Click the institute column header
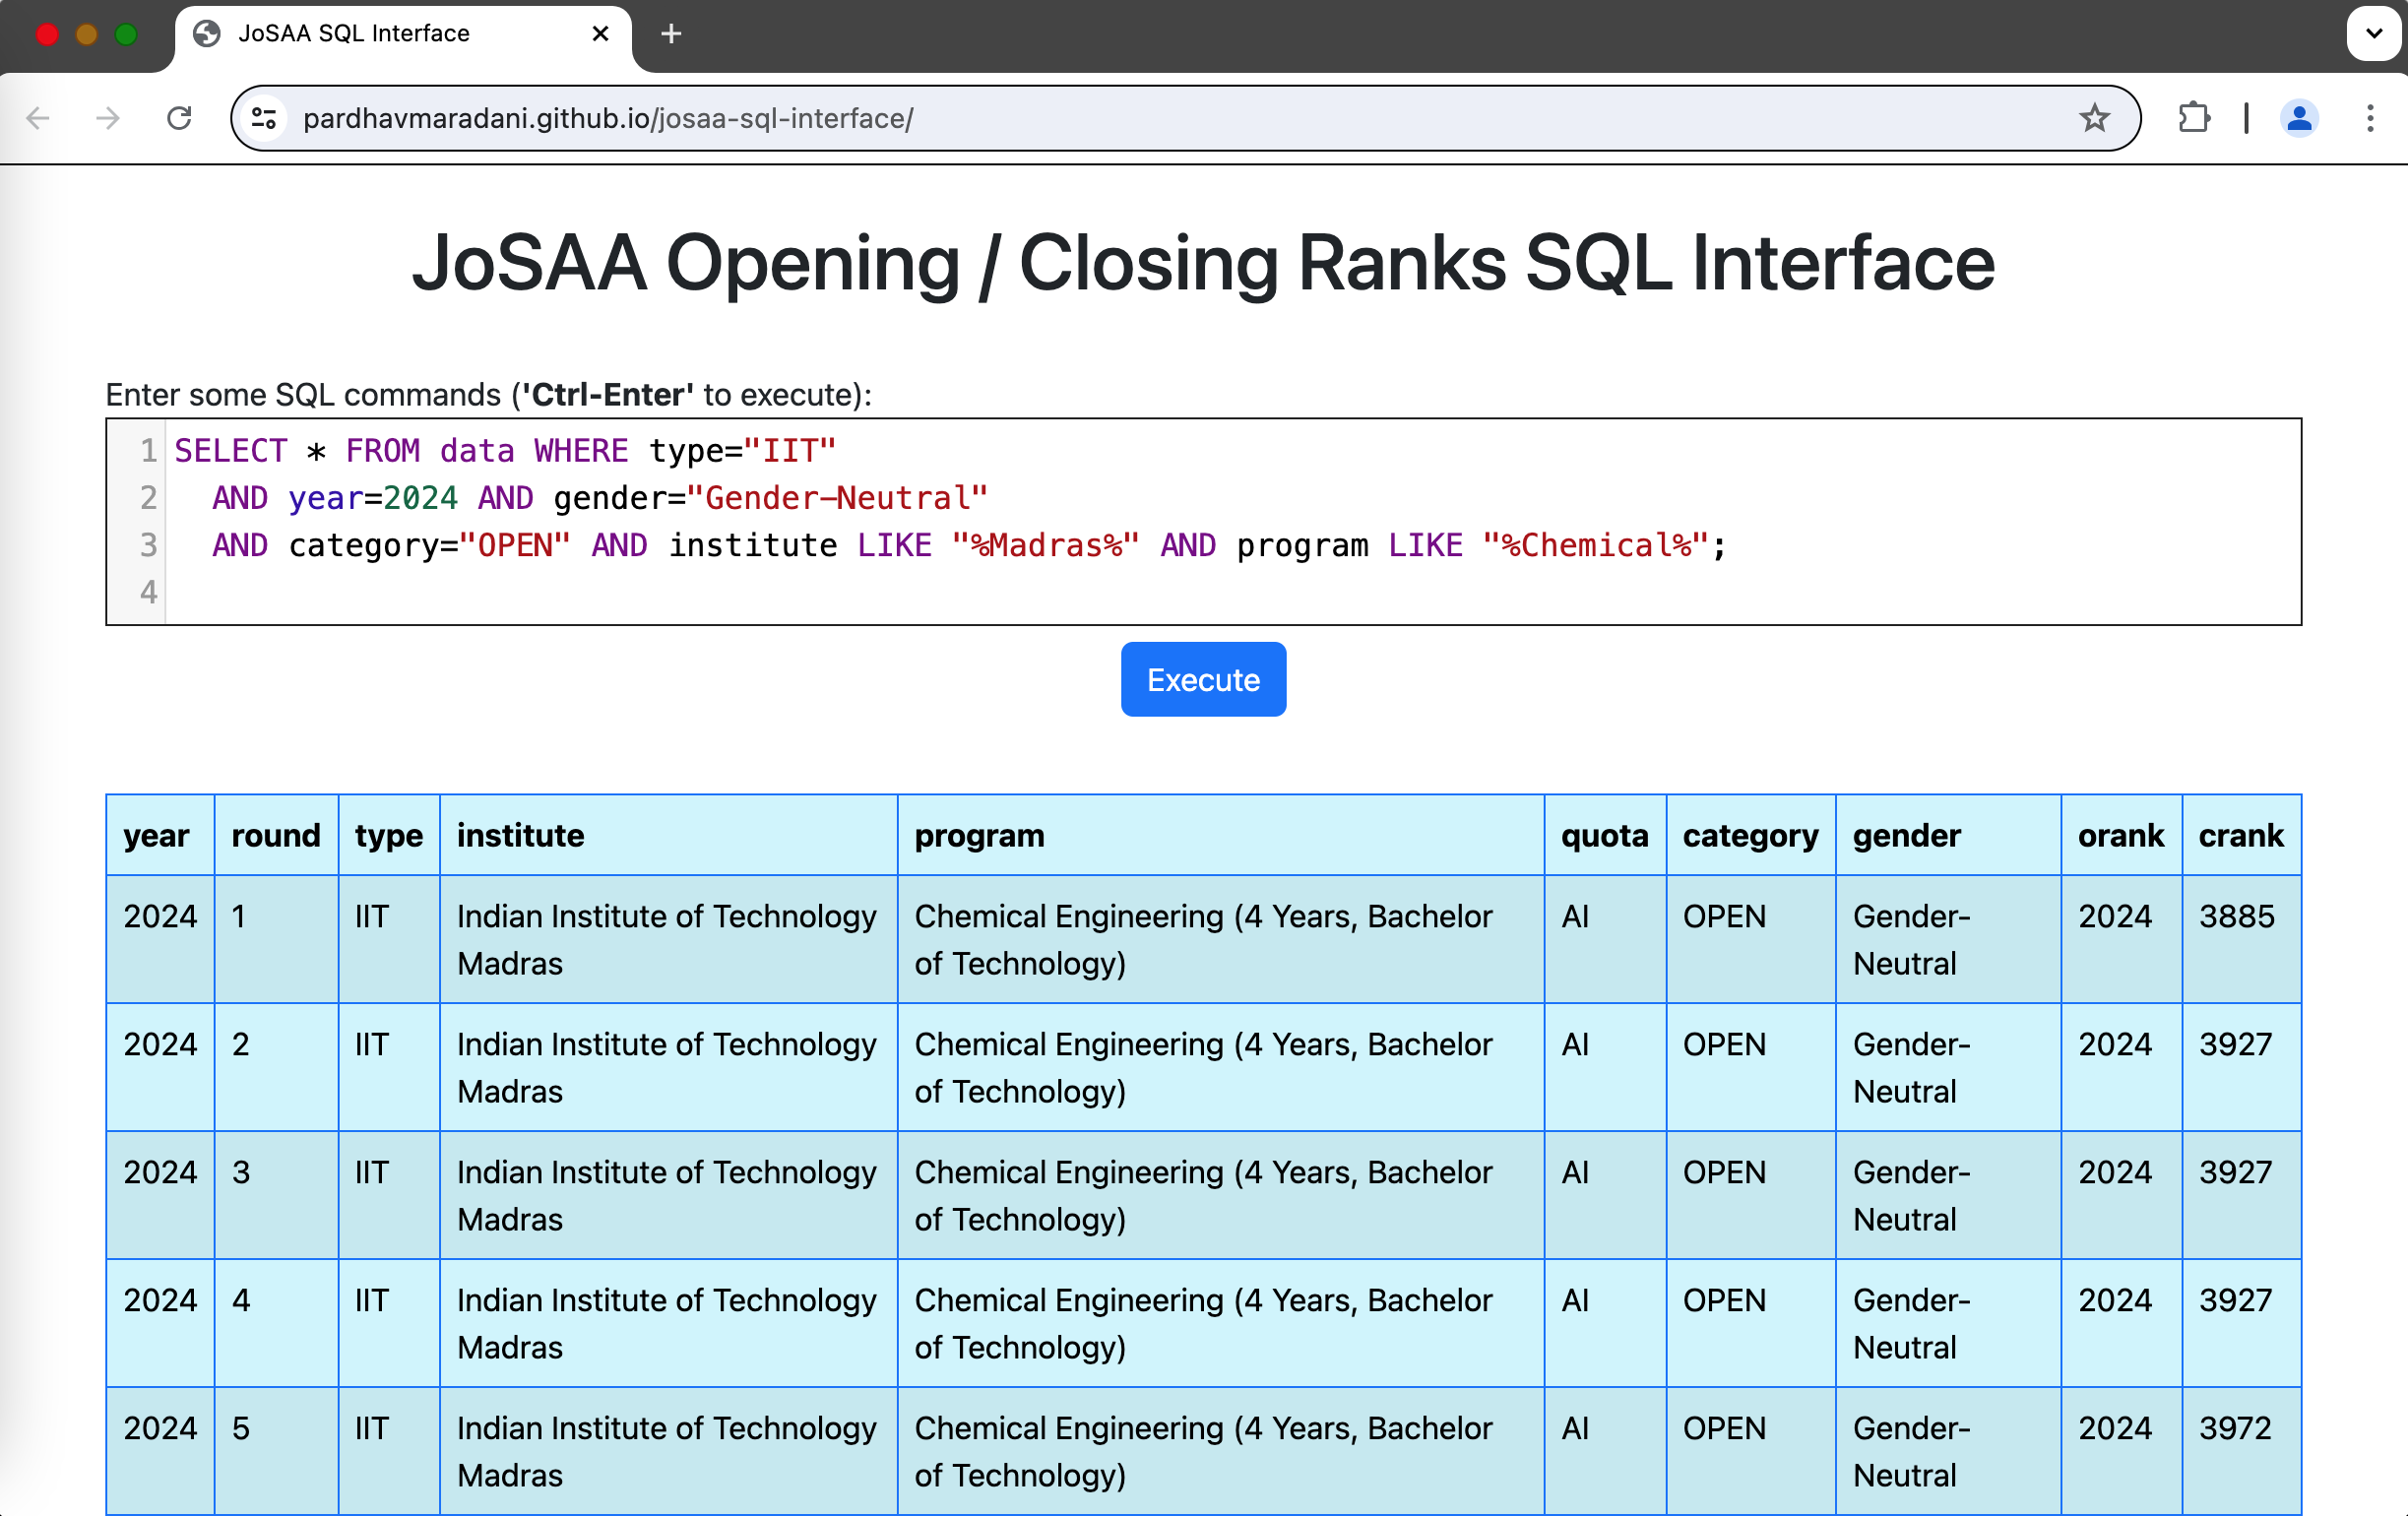This screenshot has height=1516, width=2408. coord(520,835)
